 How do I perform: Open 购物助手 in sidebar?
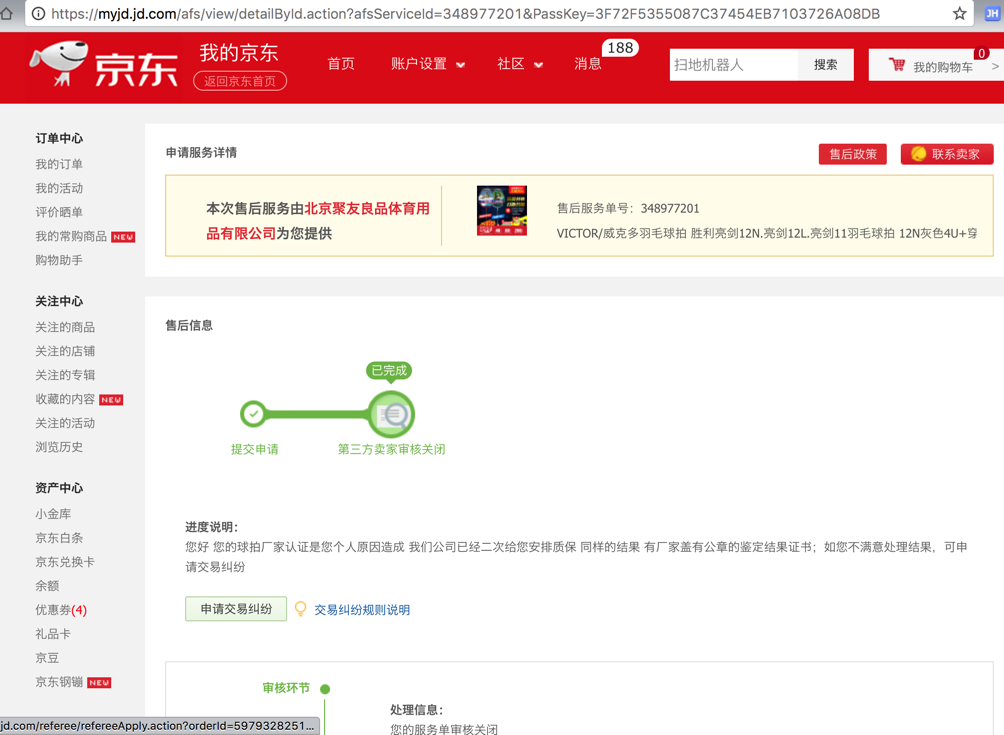pos(59,260)
